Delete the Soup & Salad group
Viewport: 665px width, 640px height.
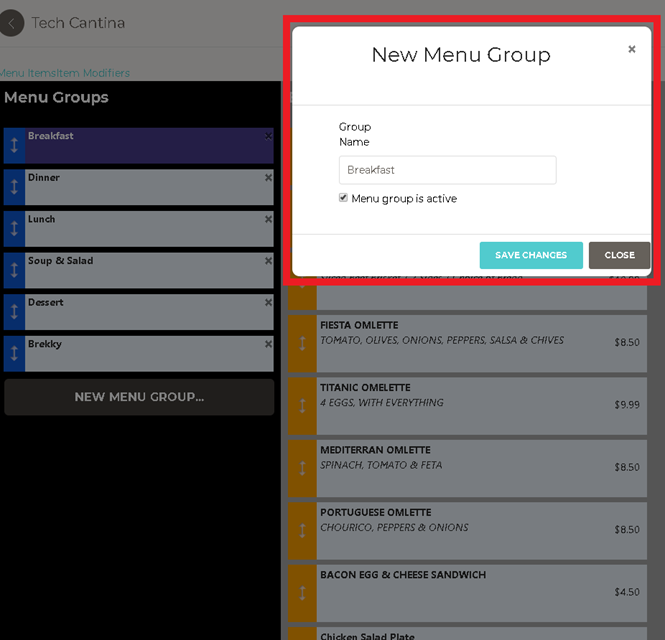268,261
